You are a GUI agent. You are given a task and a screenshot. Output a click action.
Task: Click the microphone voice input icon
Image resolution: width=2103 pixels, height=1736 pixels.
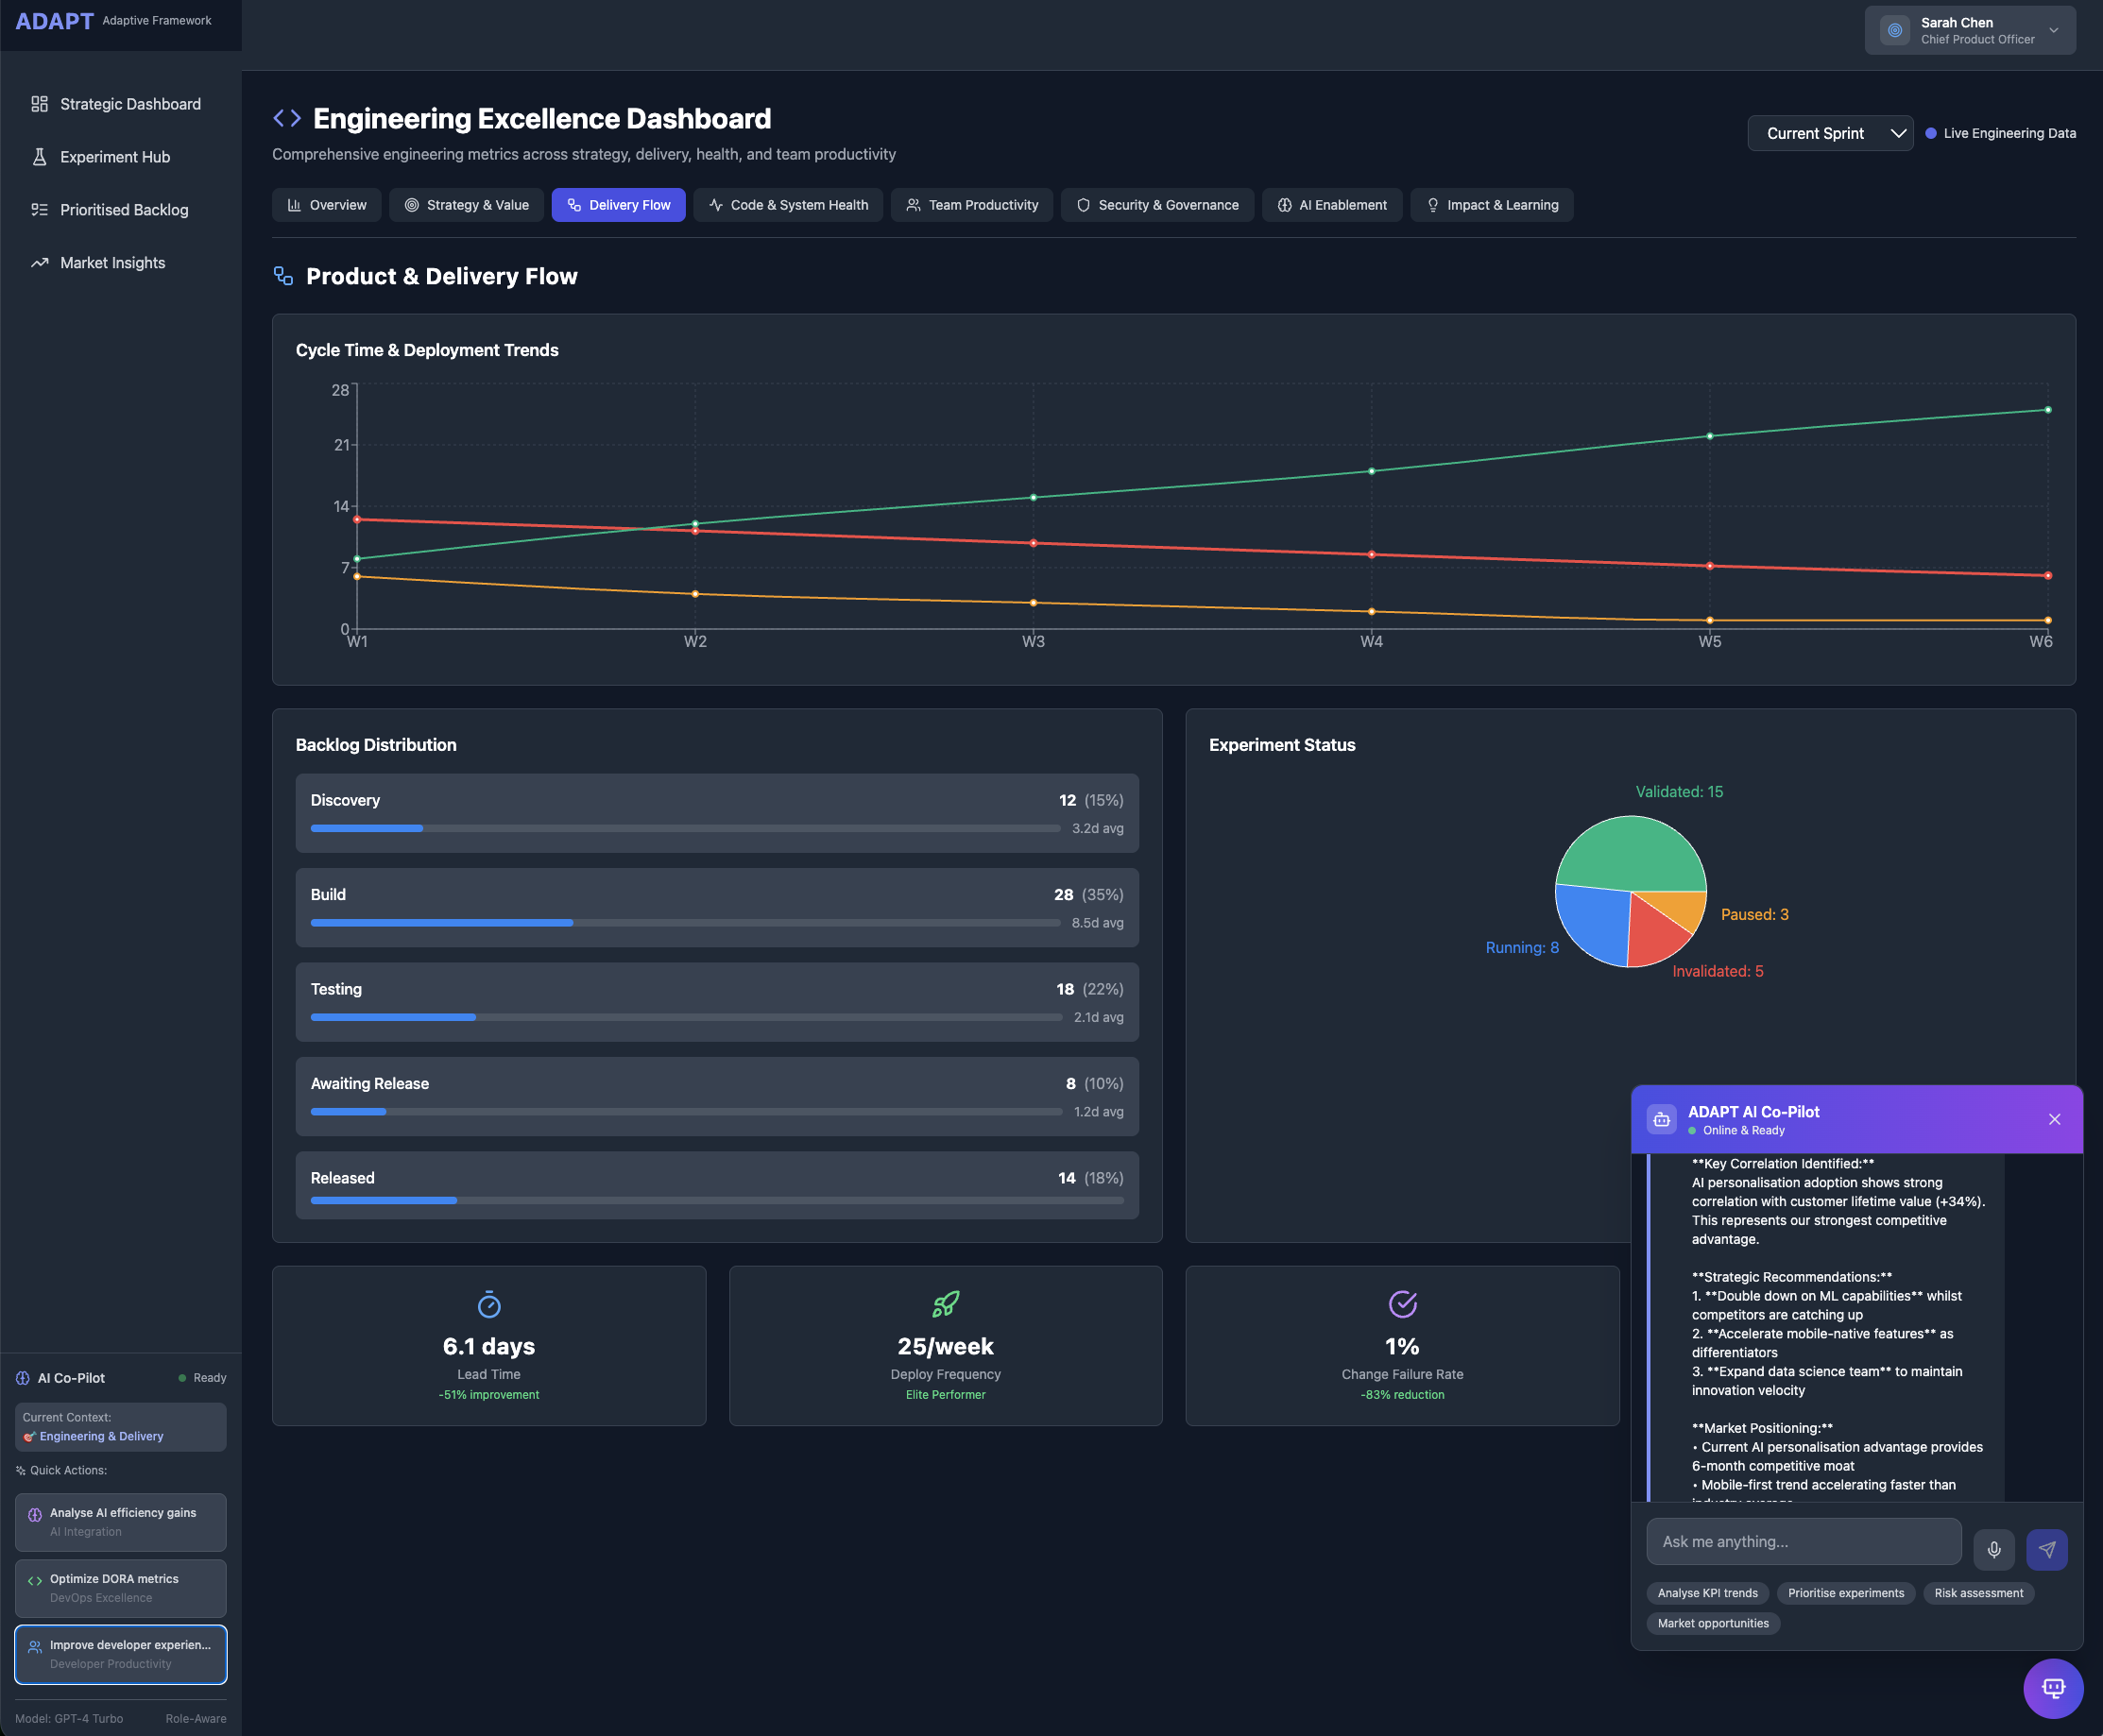click(1993, 1549)
